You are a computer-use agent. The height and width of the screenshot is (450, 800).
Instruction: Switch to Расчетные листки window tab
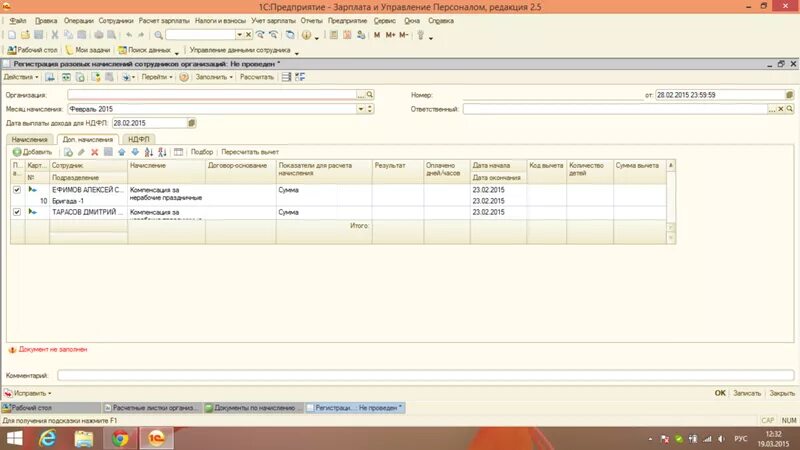tap(152, 408)
